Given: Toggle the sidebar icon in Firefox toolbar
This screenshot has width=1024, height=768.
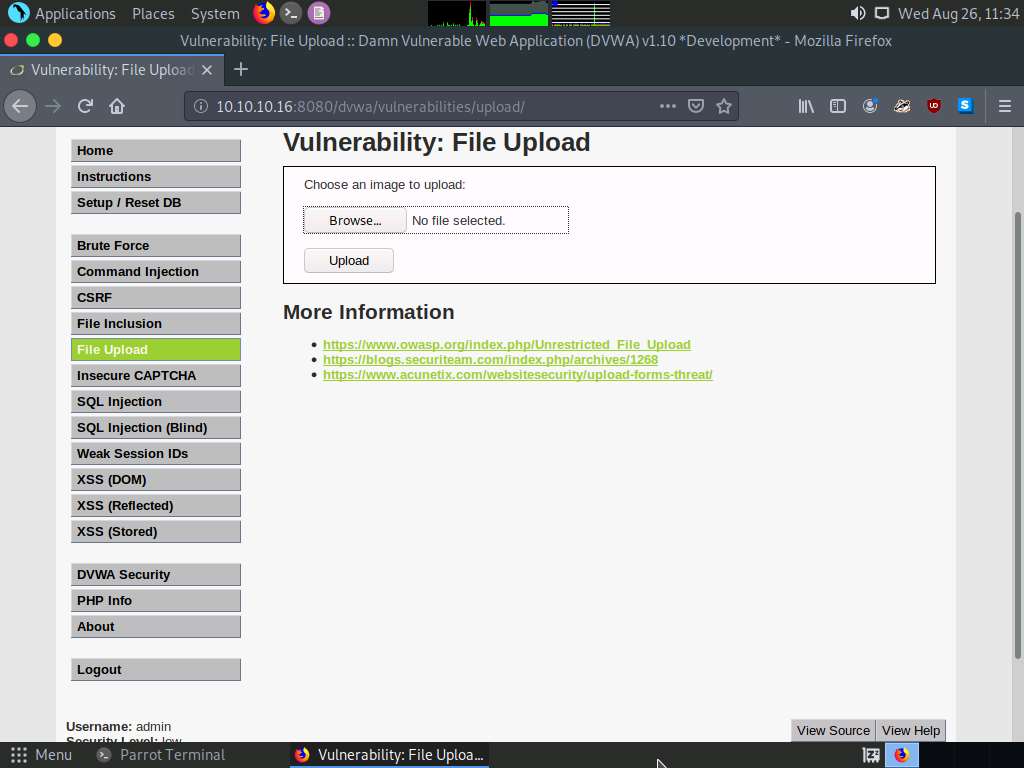Looking at the screenshot, I should tap(837, 105).
